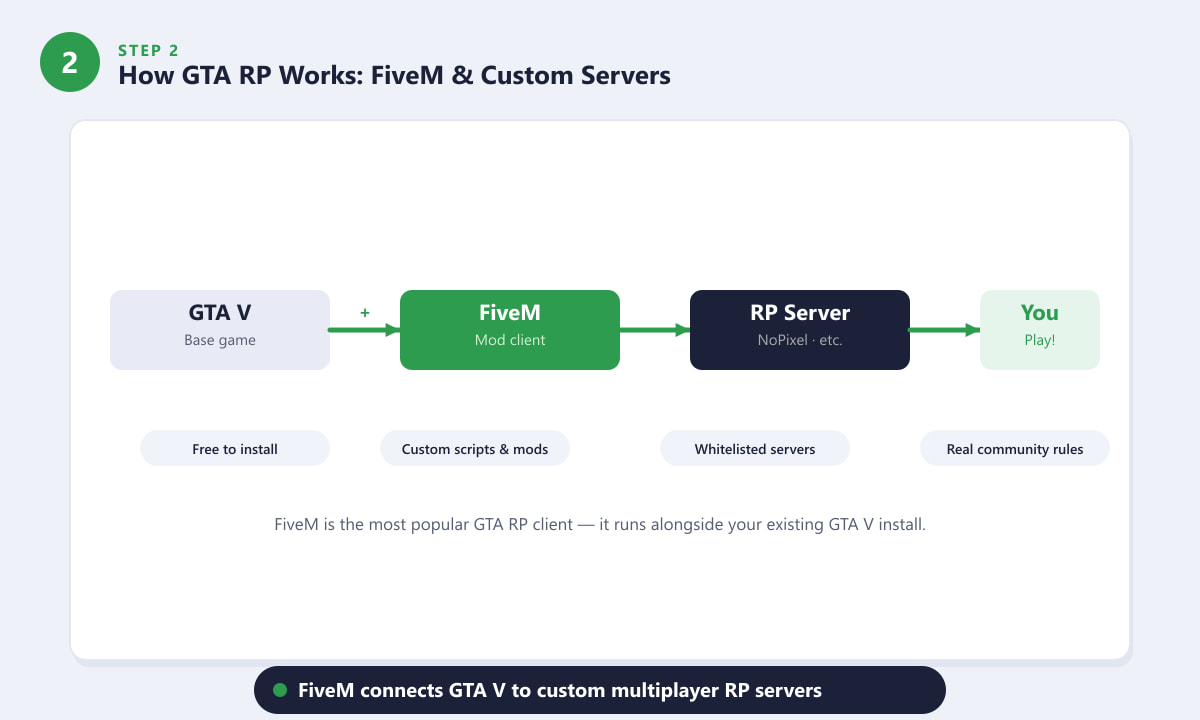Click the sentence FiveM is the most popular
Screen dimensions: 1200x720
[x=600, y=524]
